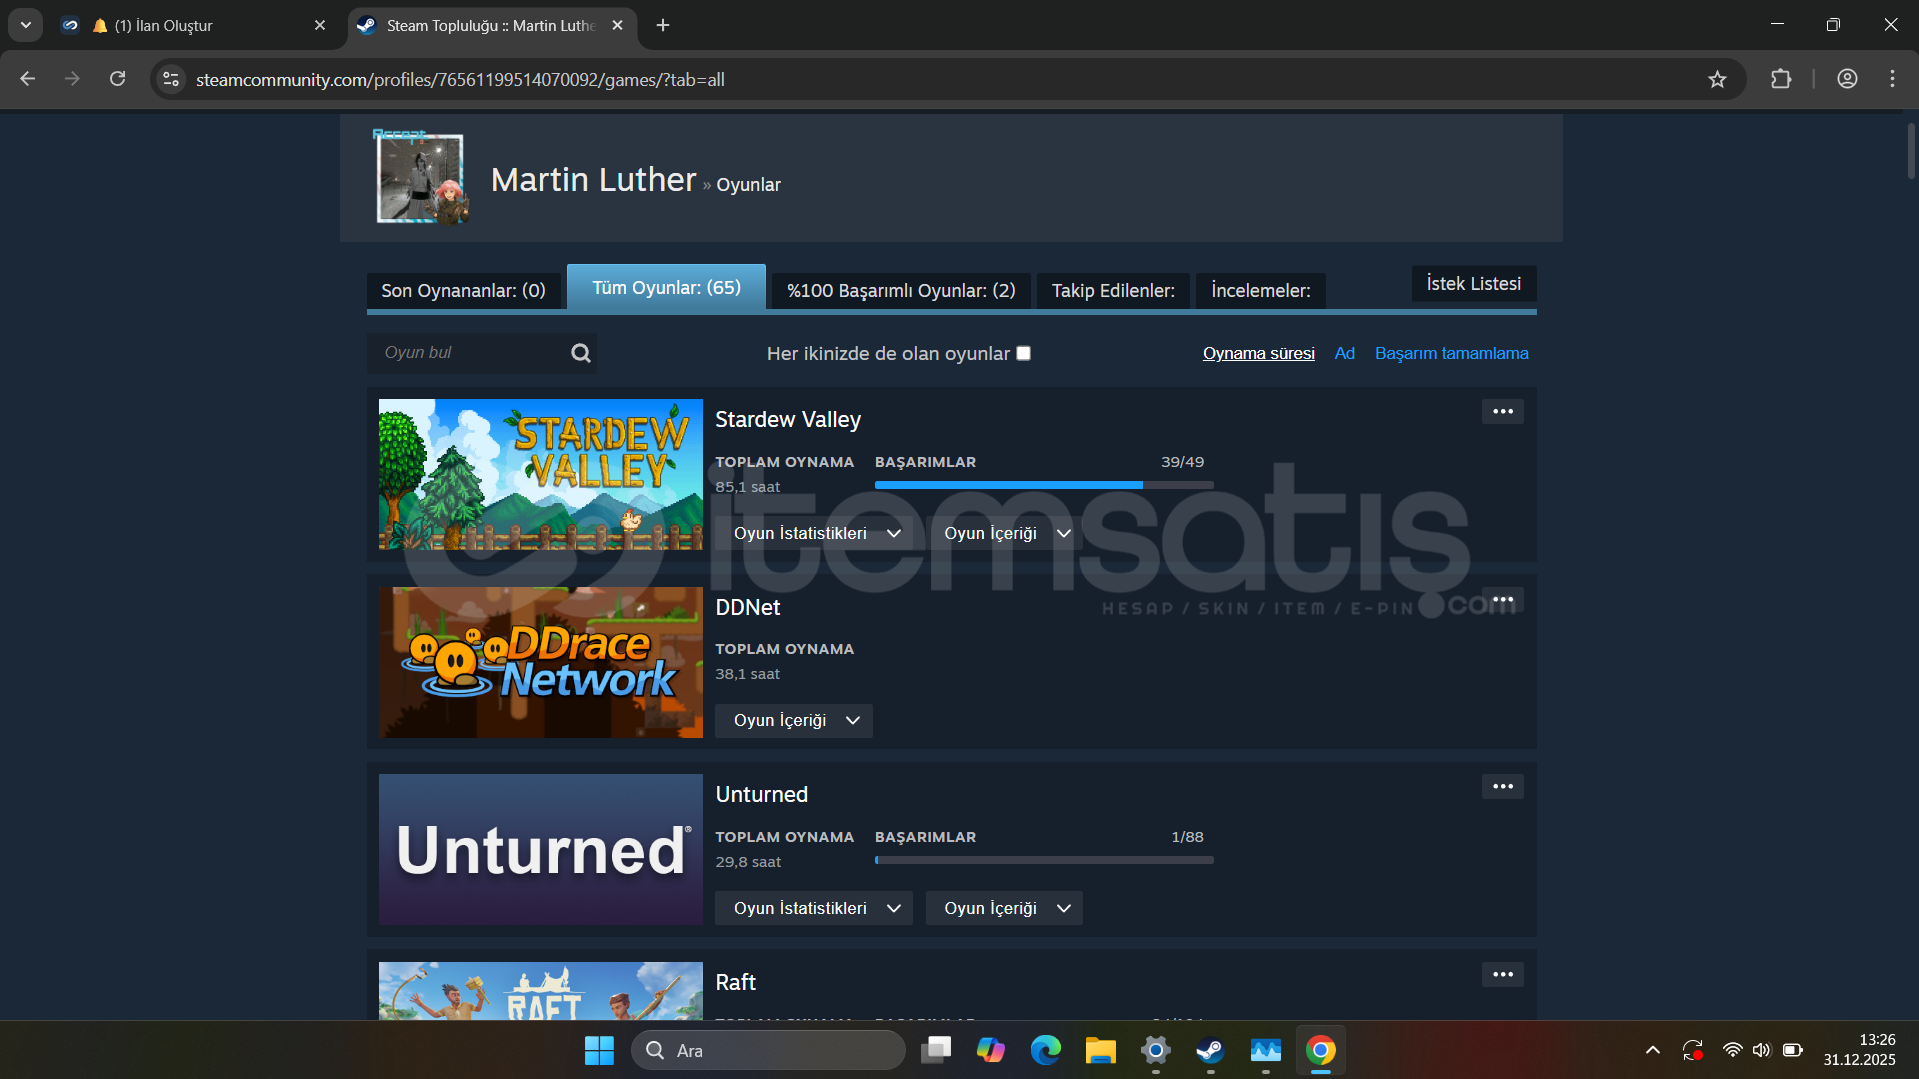Open the Takip Edilenler tab
This screenshot has height=1079, width=1919.
(1113, 291)
